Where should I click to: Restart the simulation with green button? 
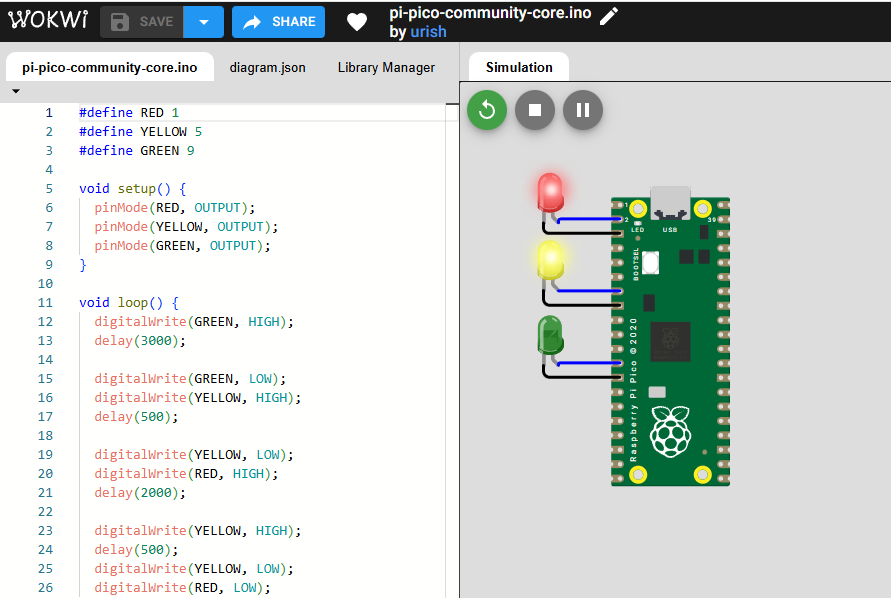point(487,110)
